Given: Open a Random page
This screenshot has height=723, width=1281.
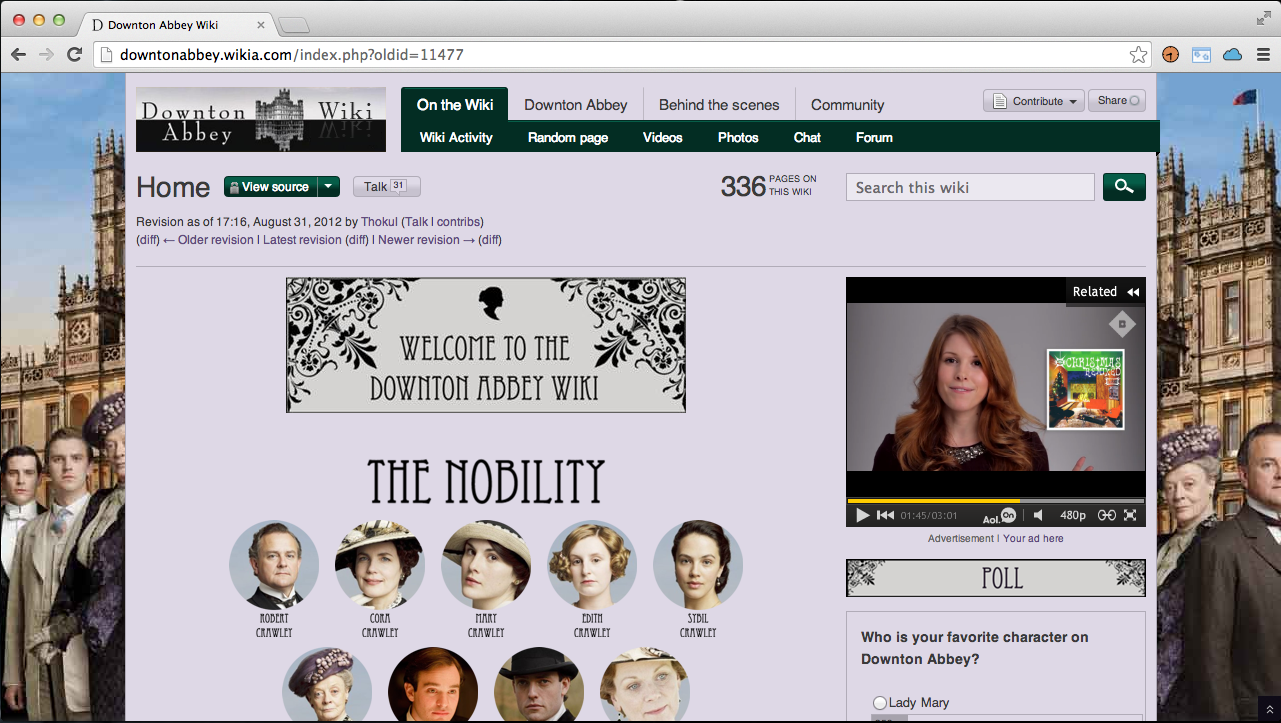Looking at the screenshot, I should [568, 137].
